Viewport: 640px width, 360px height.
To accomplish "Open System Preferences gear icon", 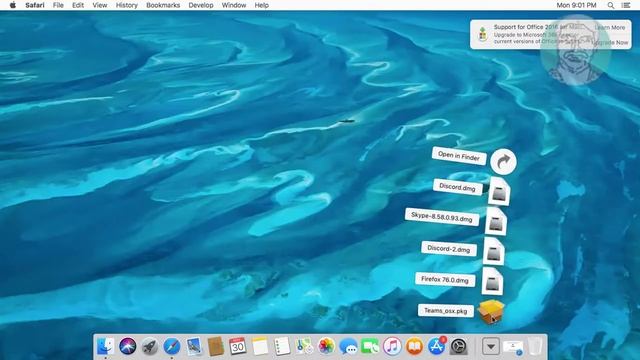I will 458,347.
